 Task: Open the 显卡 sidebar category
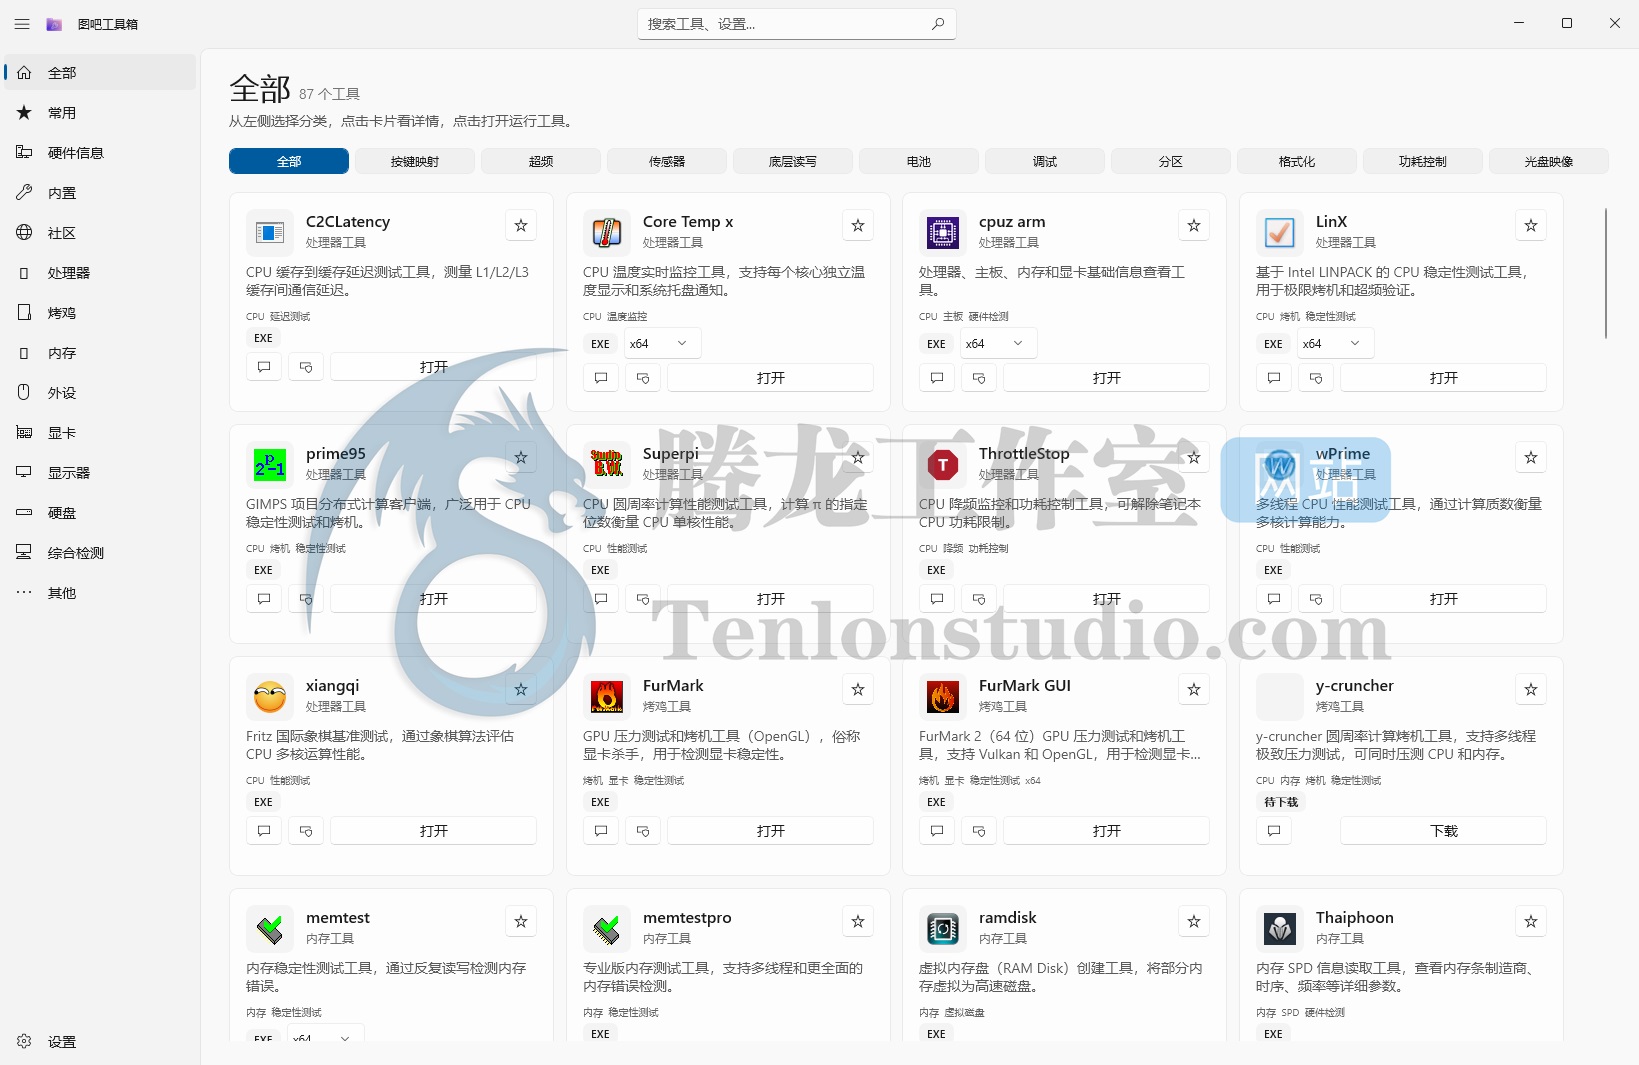click(x=100, y=433)
